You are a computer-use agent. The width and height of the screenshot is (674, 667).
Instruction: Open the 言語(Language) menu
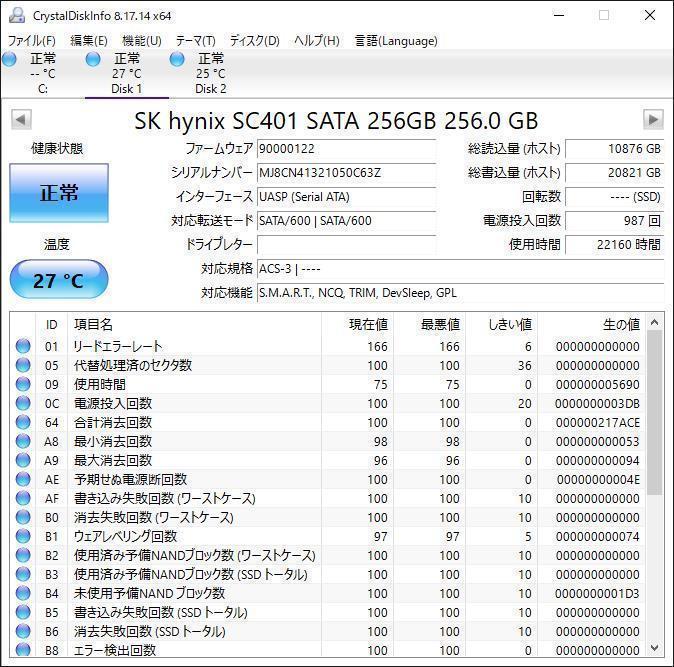[396, 41]
